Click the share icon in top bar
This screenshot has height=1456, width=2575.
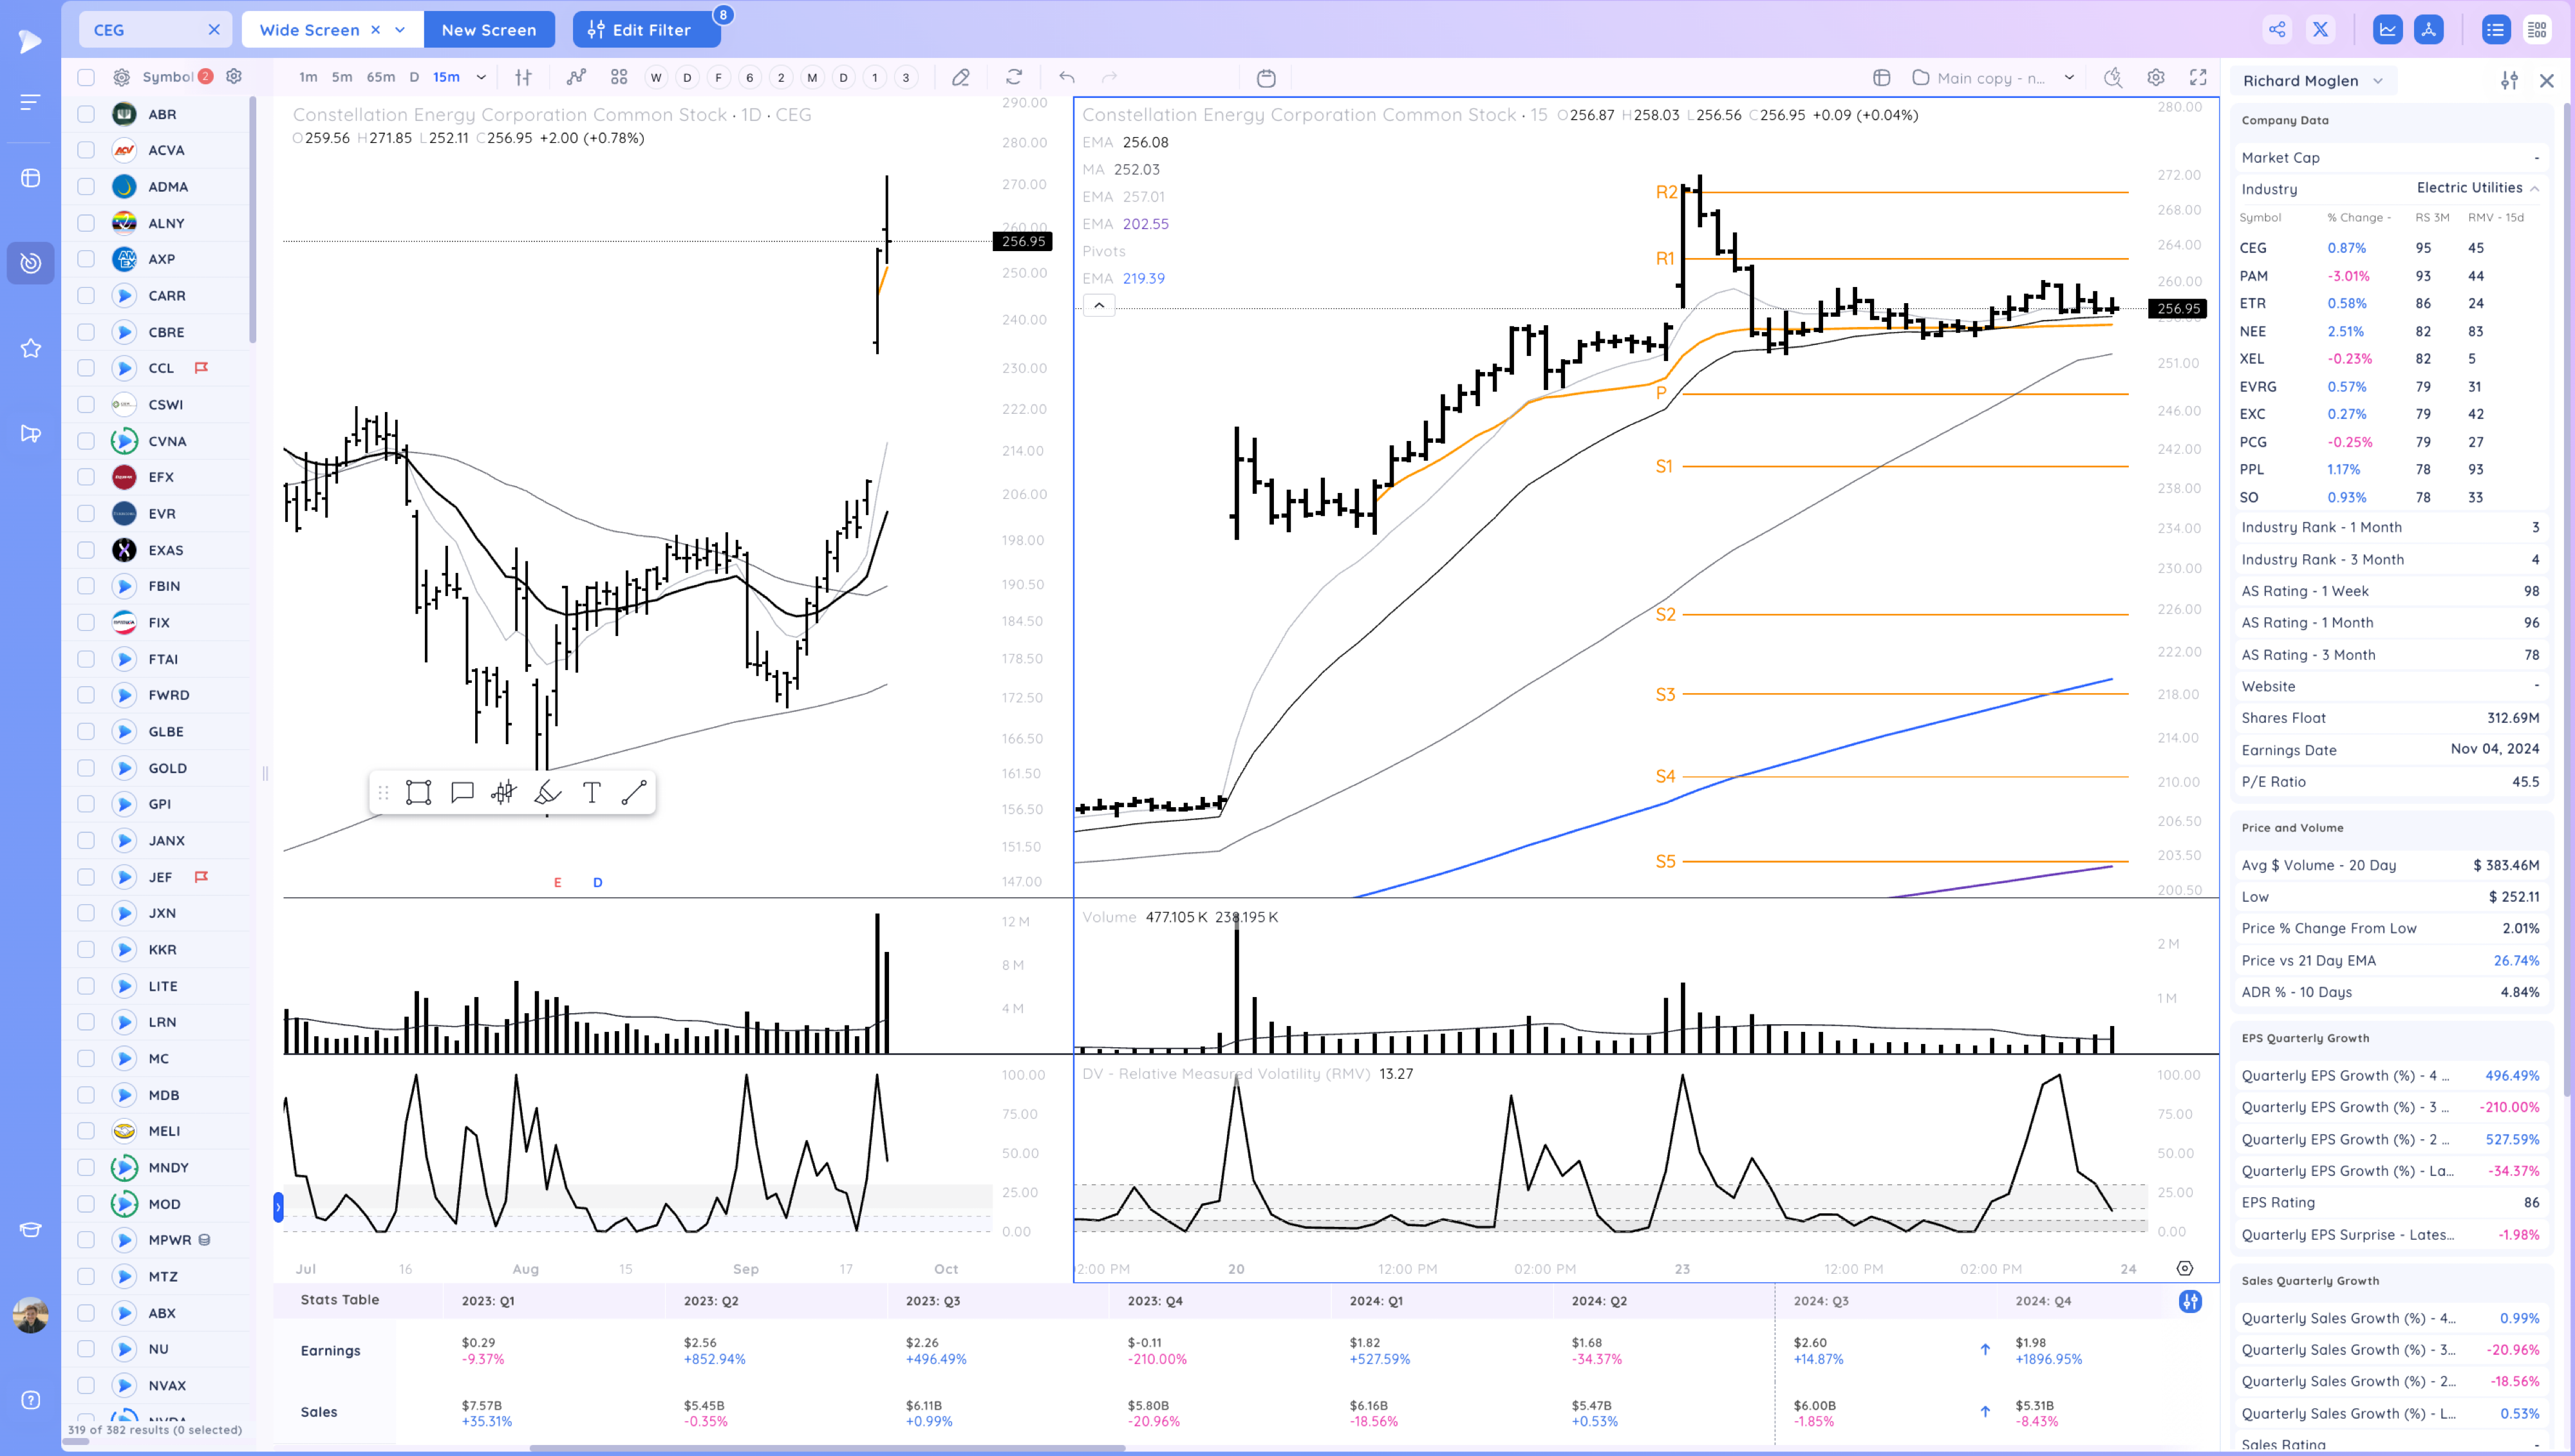point(2277,29)
